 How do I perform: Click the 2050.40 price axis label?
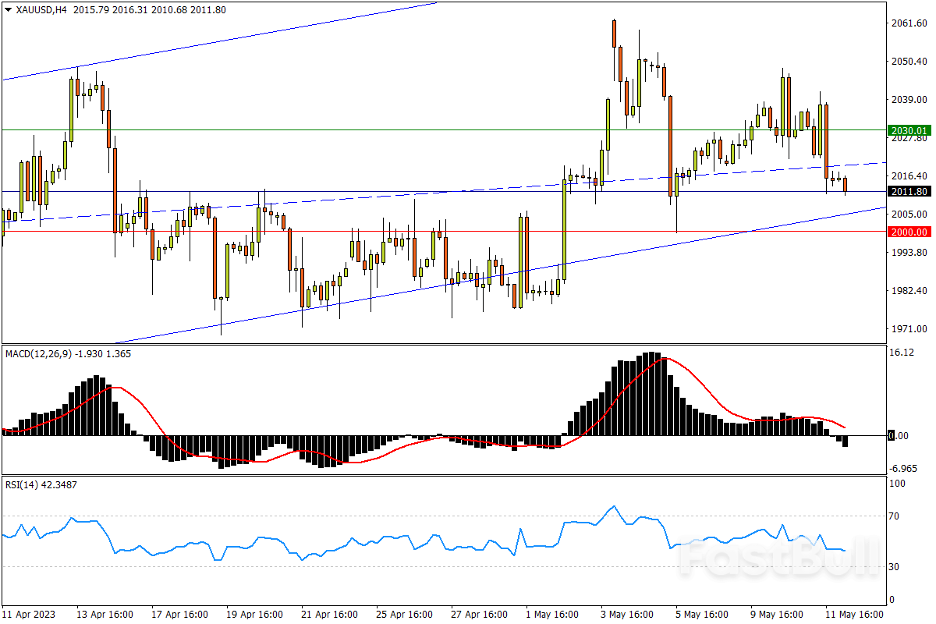click(x=907, y=62)
